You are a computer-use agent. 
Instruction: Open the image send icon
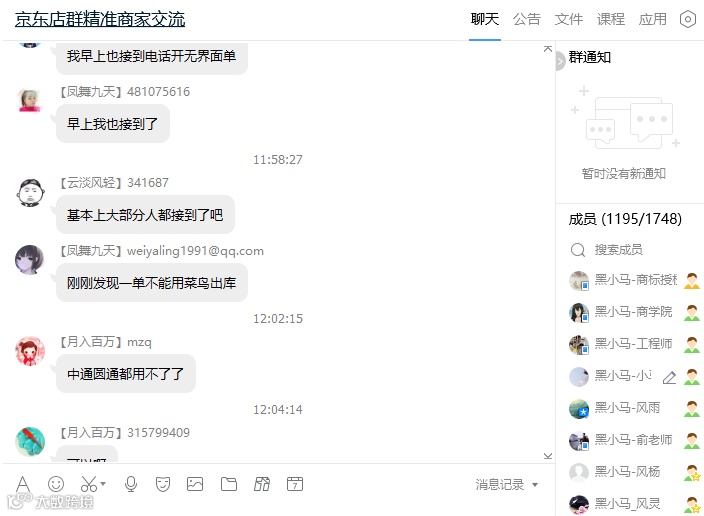[x=195, y=484]
